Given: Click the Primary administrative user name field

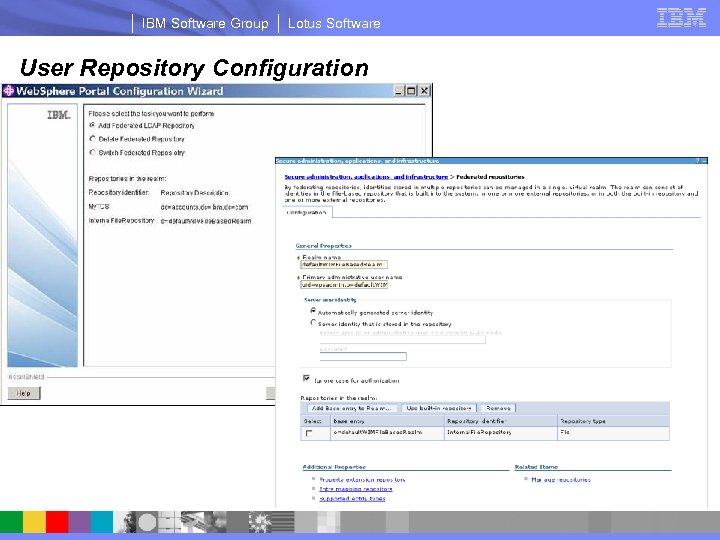Looking at the screenshot, I should pos(344,285).
